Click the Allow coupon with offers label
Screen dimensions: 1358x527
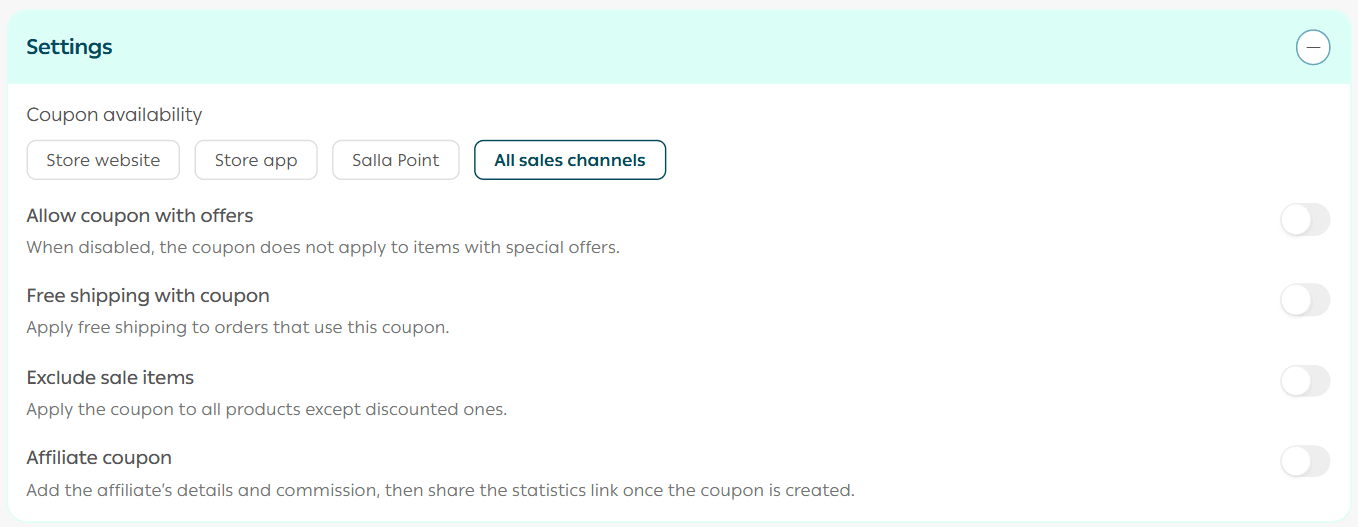click(x=140, y=216)
